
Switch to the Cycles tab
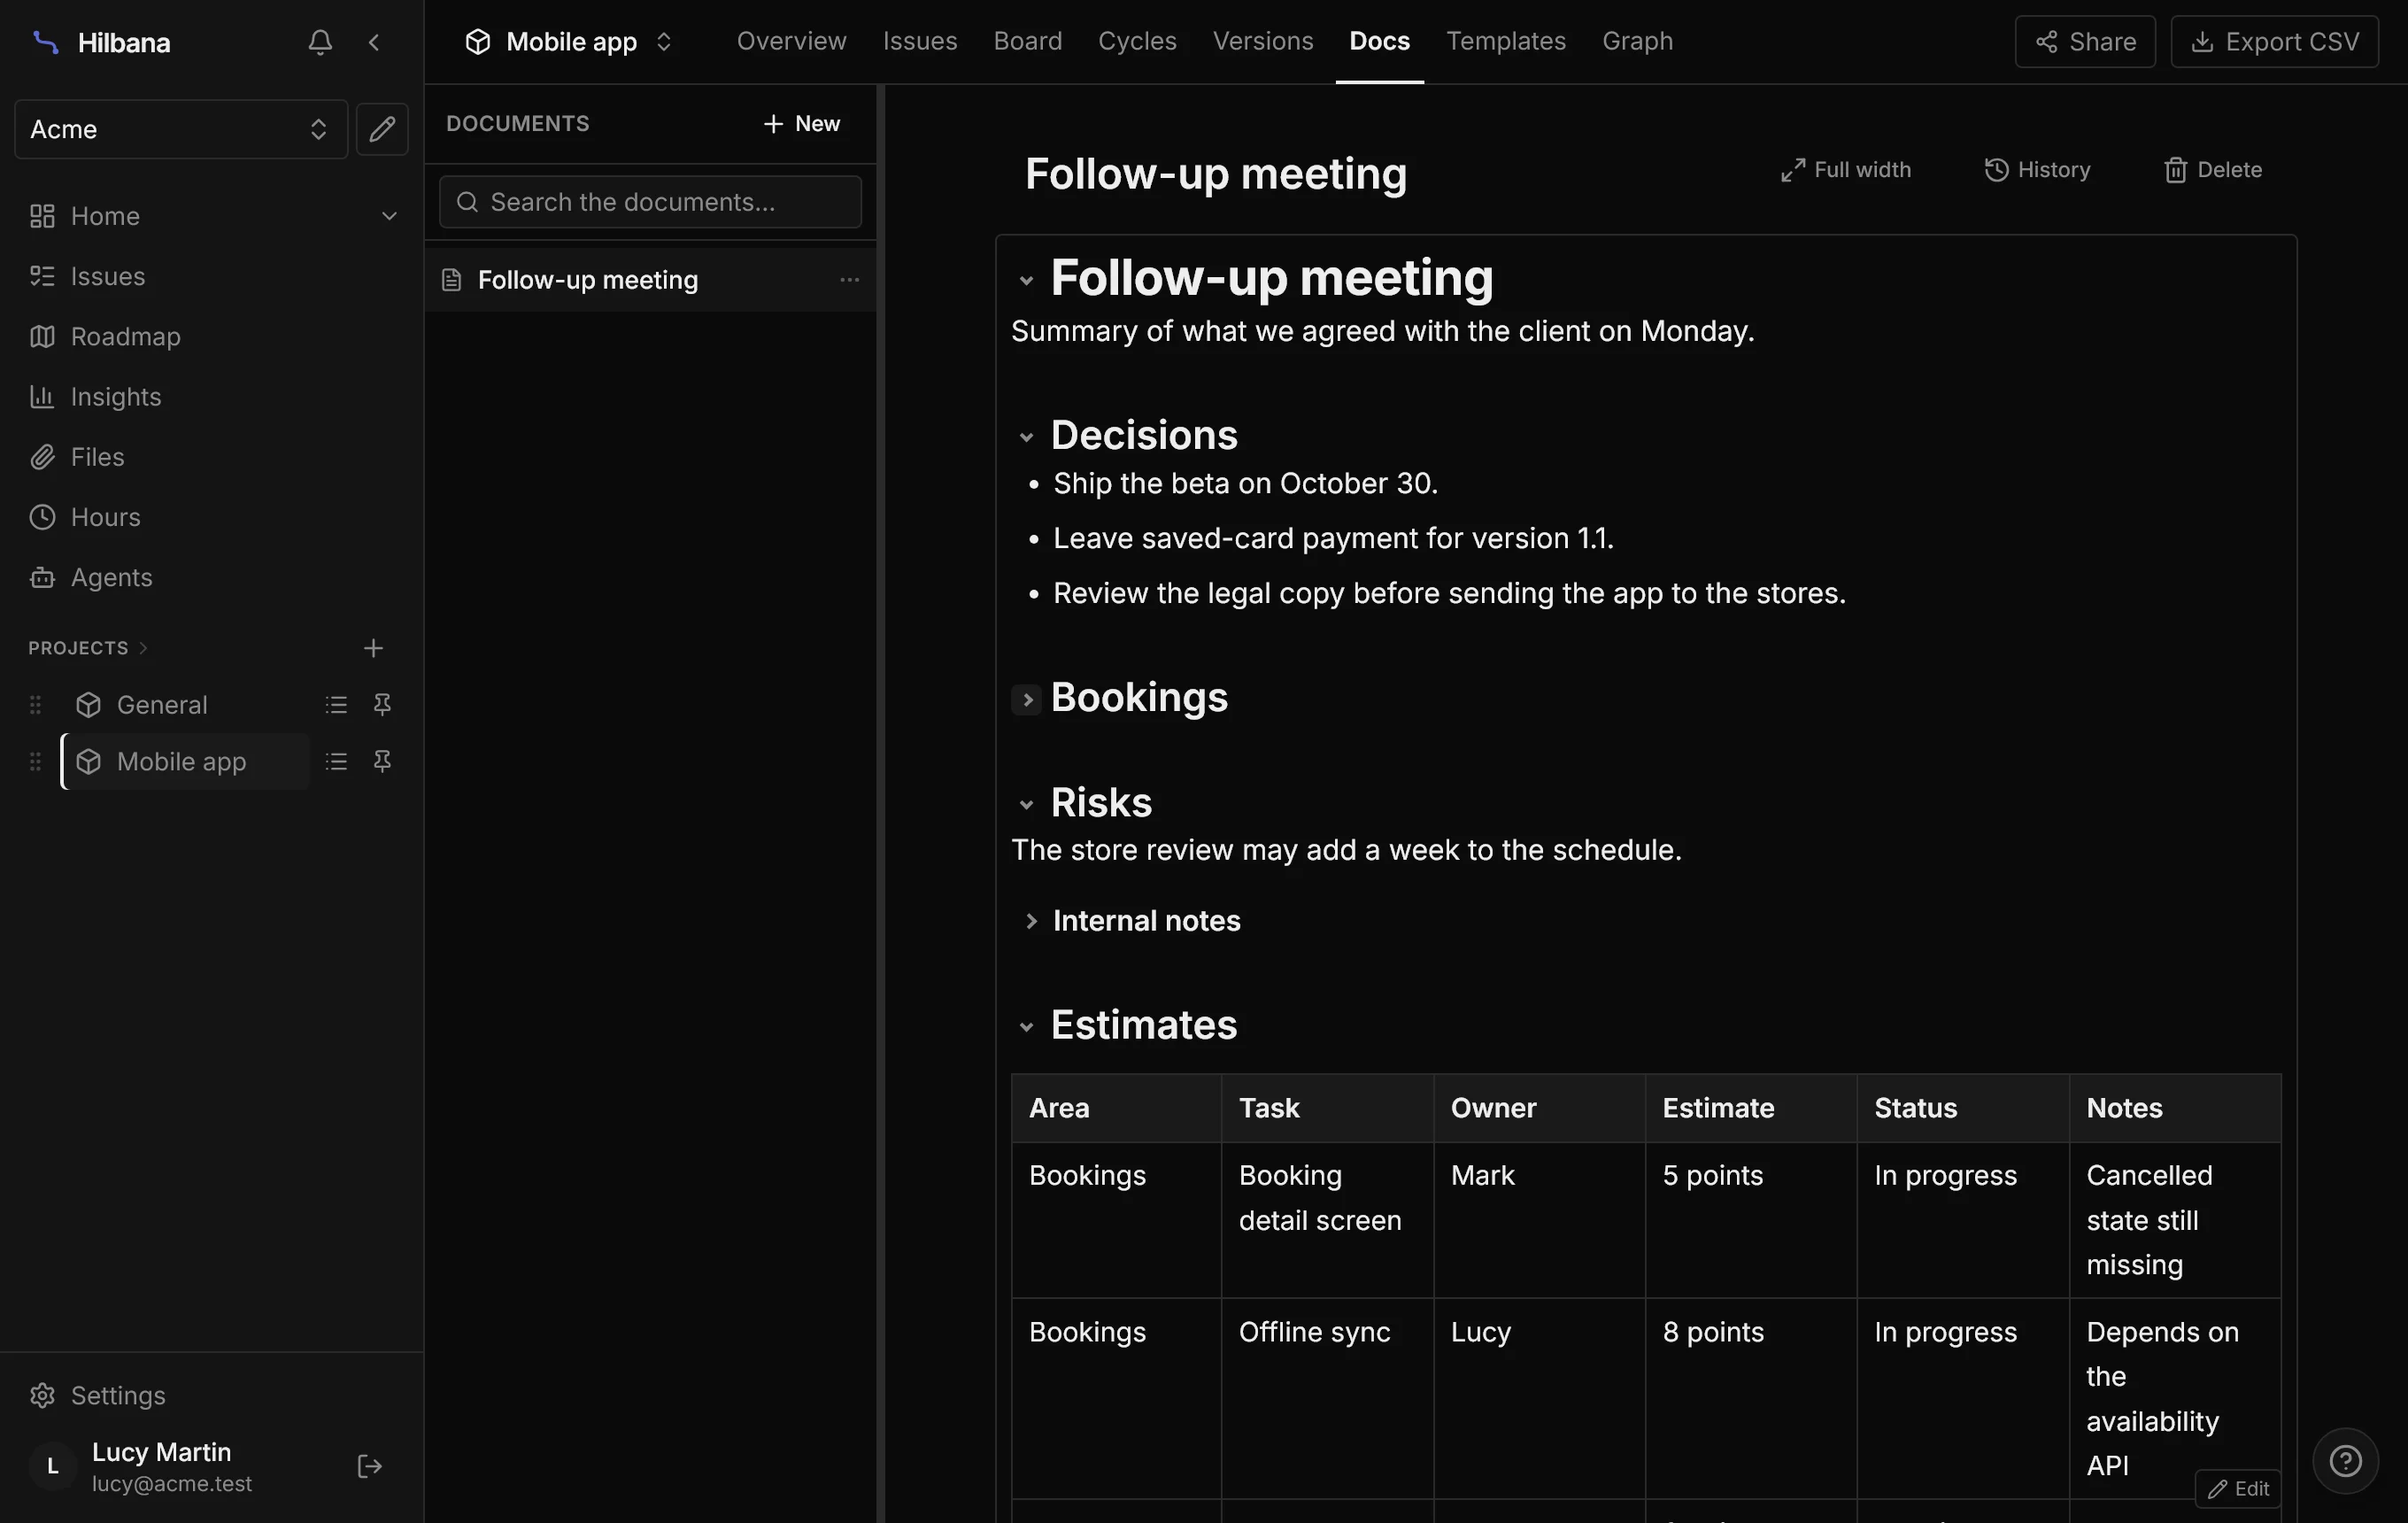1137,41
